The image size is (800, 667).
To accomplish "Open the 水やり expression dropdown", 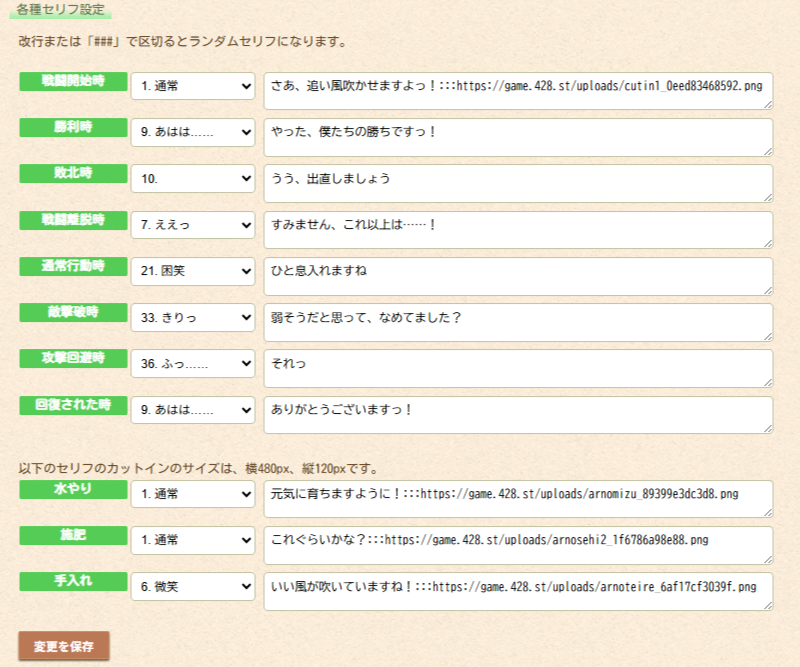I will click(x=193, y=494).
